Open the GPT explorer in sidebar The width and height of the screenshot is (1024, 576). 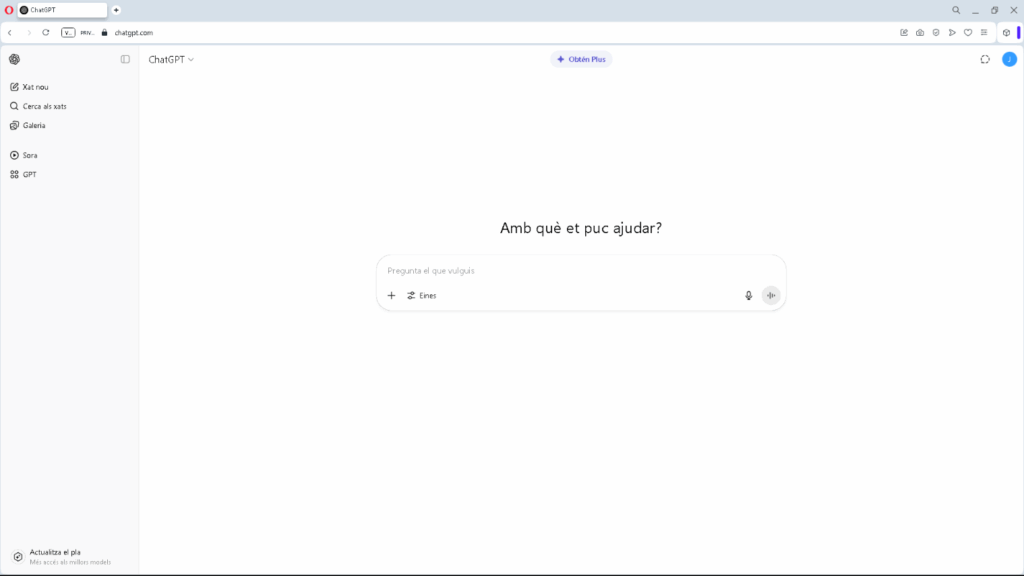coord(69,174)
